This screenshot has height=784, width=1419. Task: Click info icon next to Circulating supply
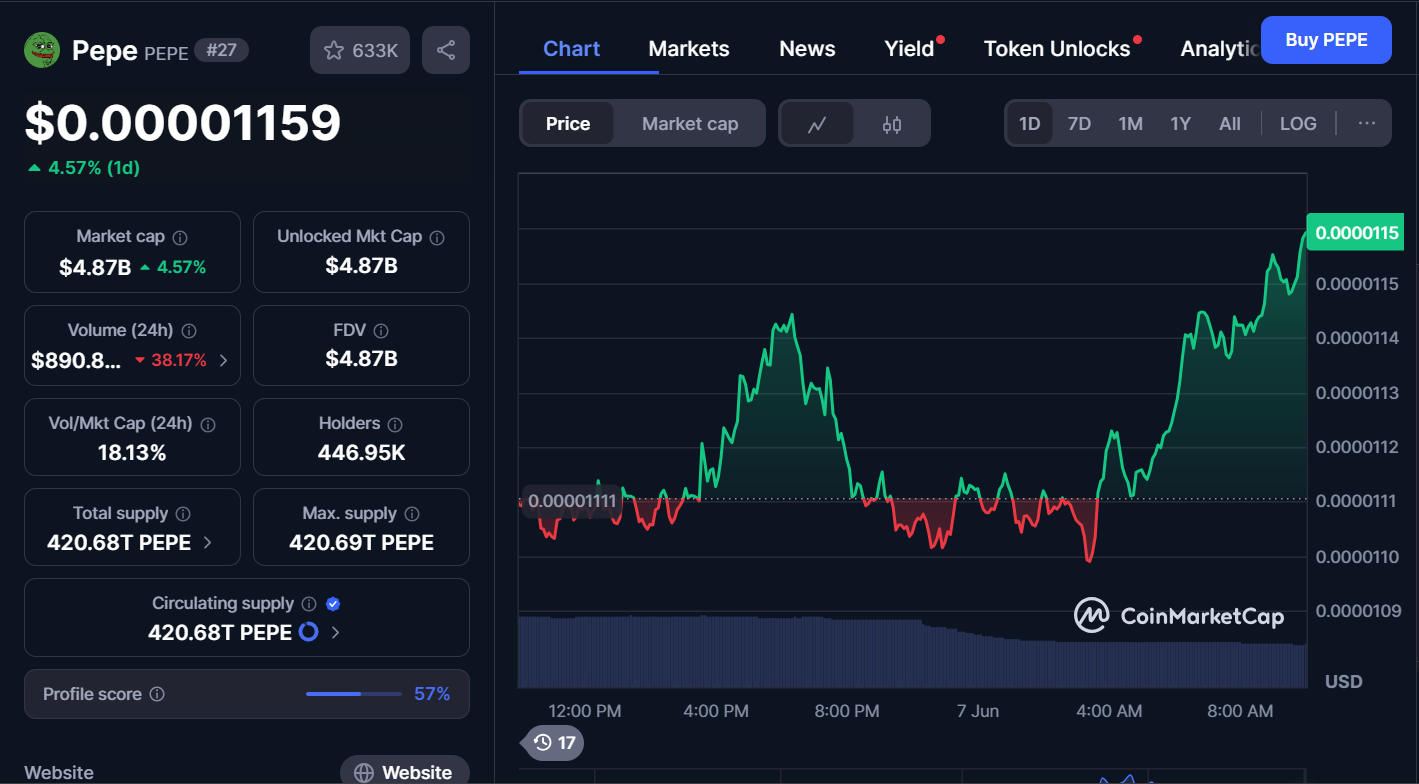click(x=309, y=604)
